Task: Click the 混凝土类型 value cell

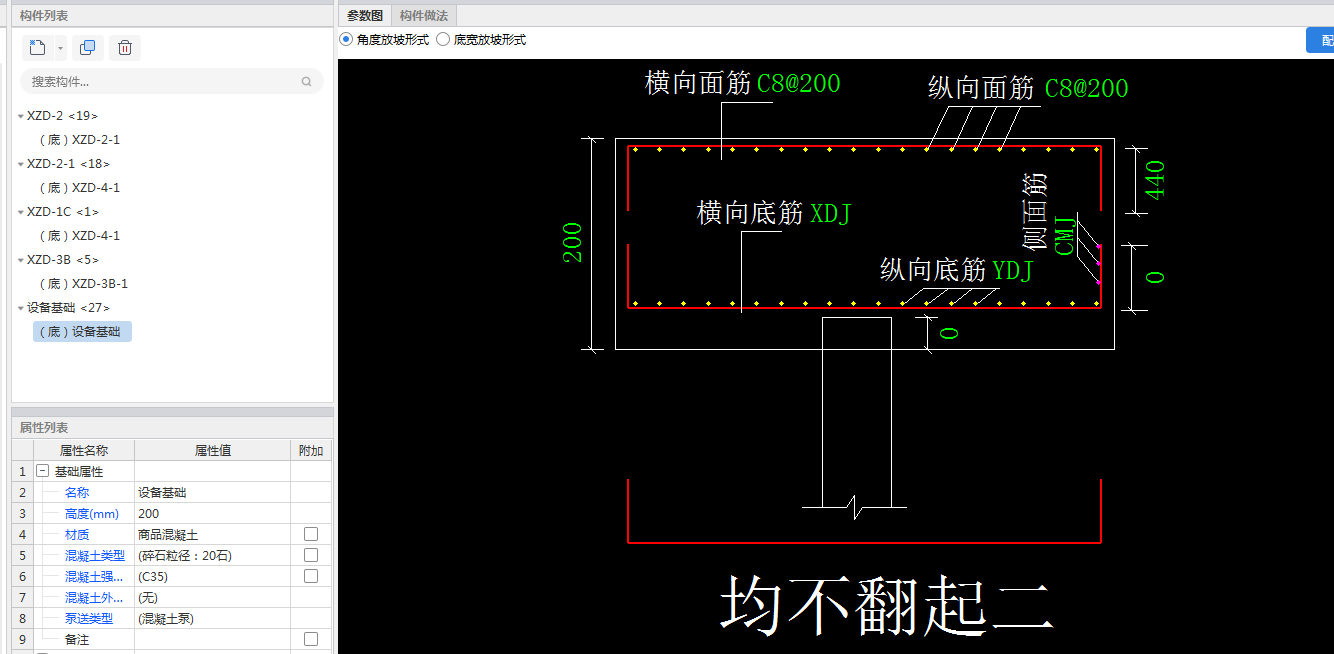Action: [x=212, y=555]
